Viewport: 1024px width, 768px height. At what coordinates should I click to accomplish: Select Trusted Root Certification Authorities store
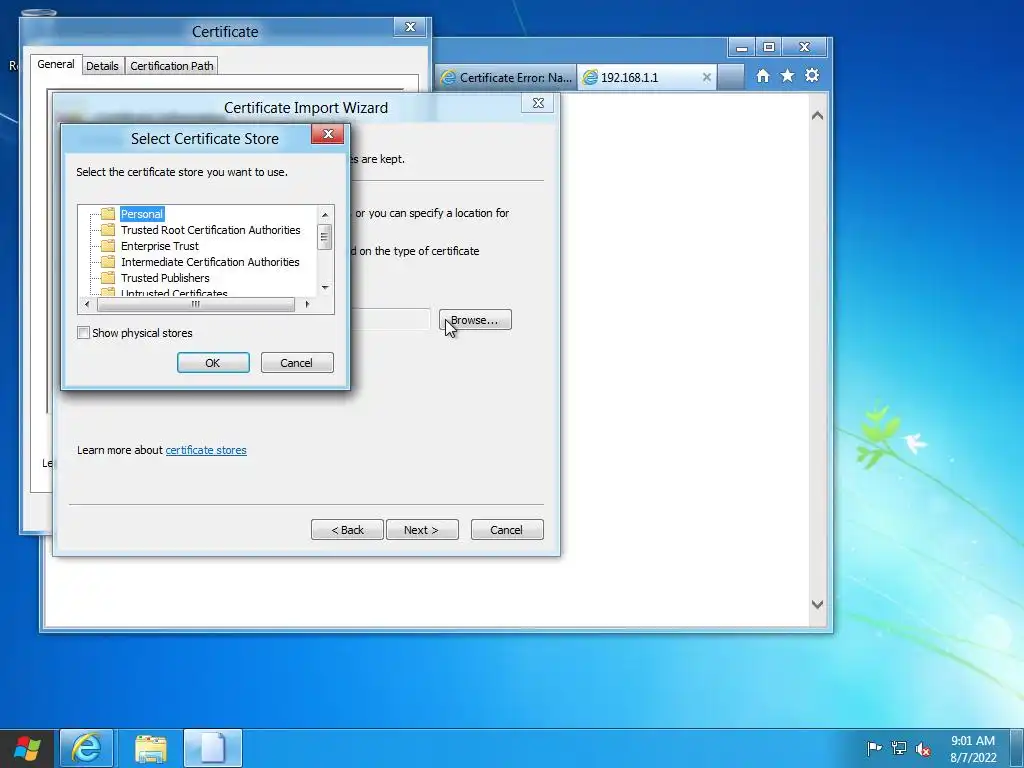tap(210, 230)
